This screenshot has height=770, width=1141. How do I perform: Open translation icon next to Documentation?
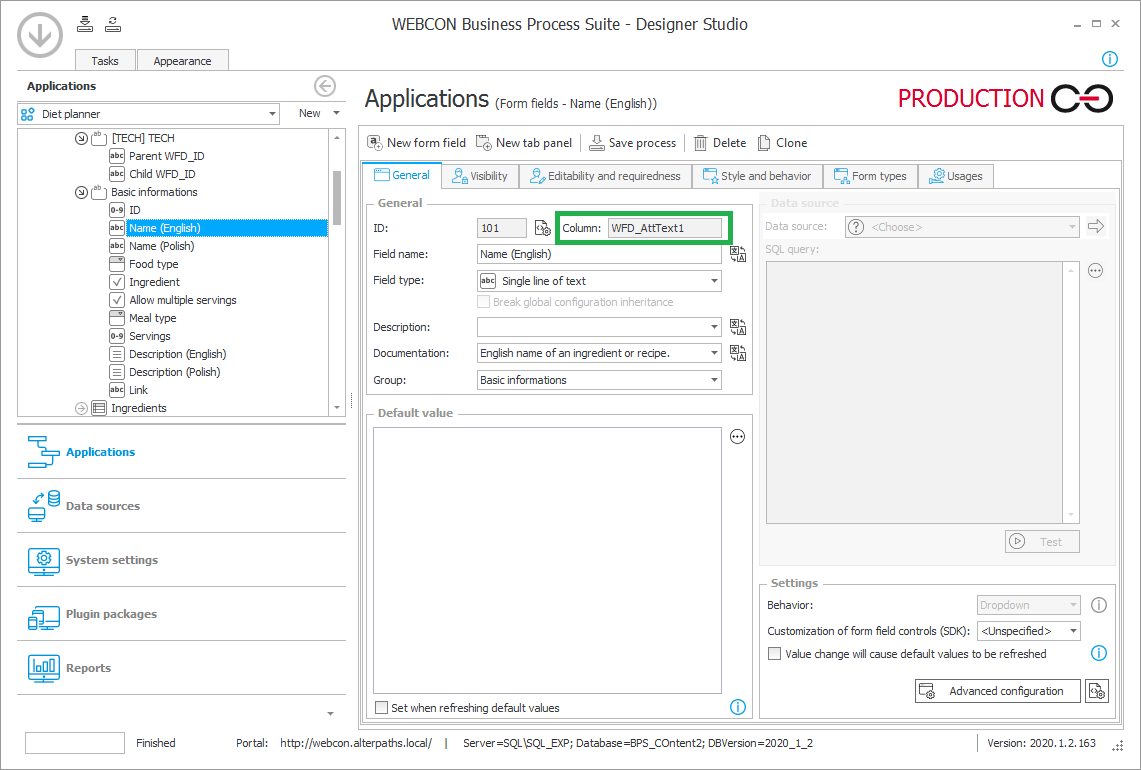click(738, 353)
